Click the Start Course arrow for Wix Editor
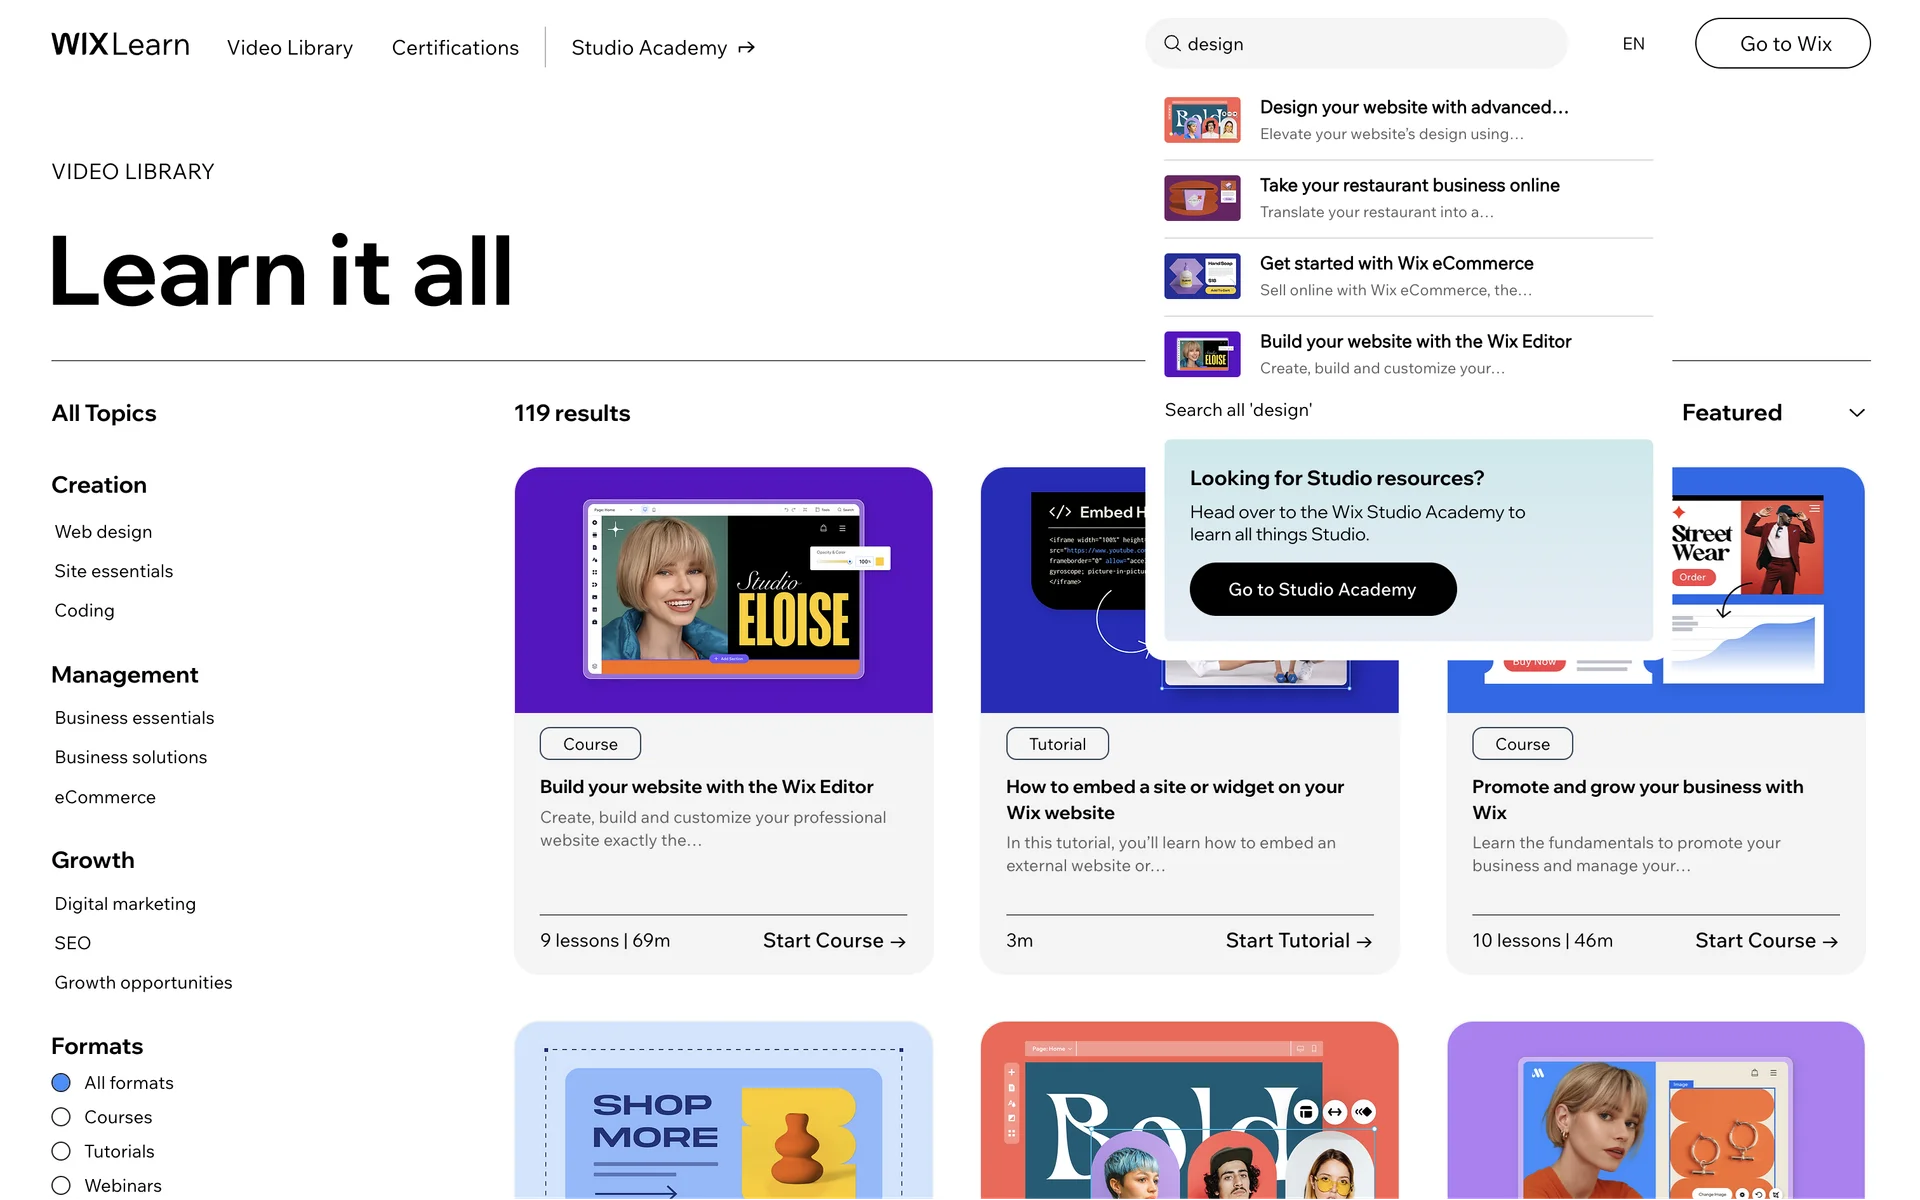The image size is (1920, 1200). 897,941
